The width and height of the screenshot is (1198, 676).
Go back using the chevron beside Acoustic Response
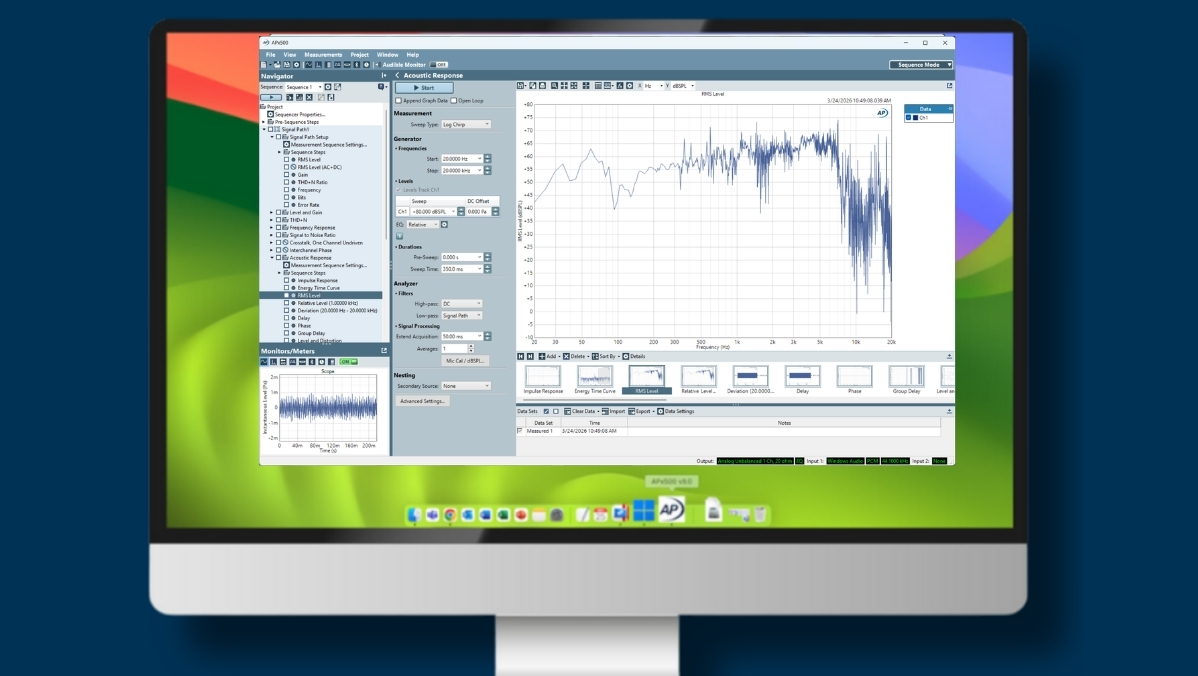point(397,76)
